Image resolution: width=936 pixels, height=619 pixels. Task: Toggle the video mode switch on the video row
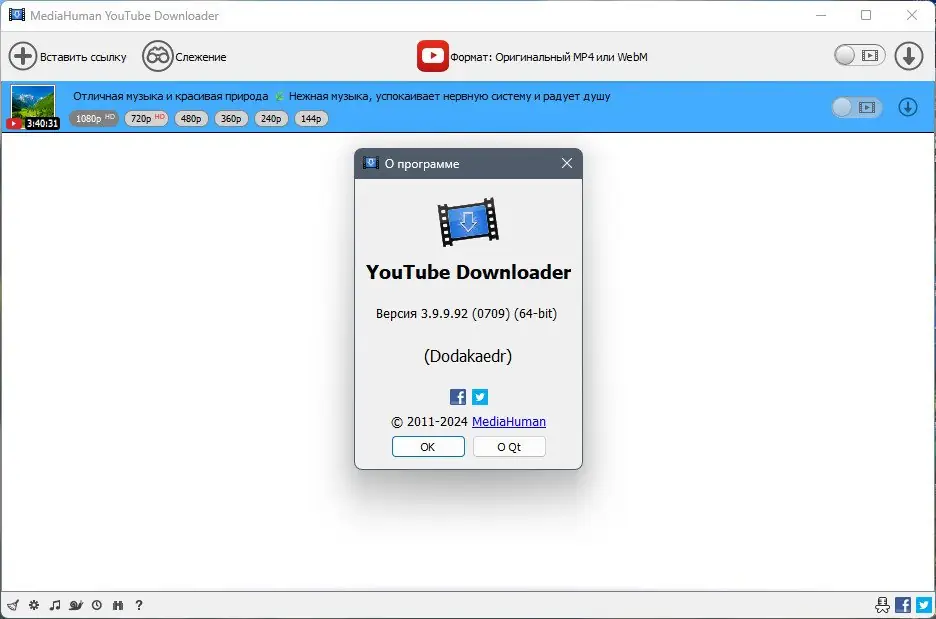click(x=857, y=107)
